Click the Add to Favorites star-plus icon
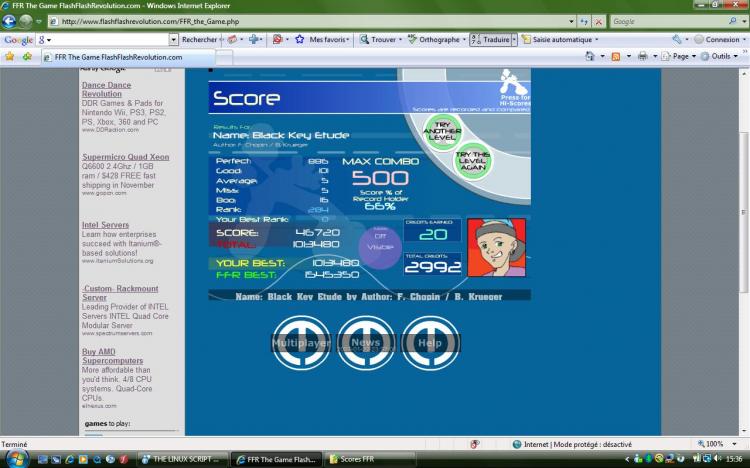This screenshot has height=468, width=750. pos(27,56)
